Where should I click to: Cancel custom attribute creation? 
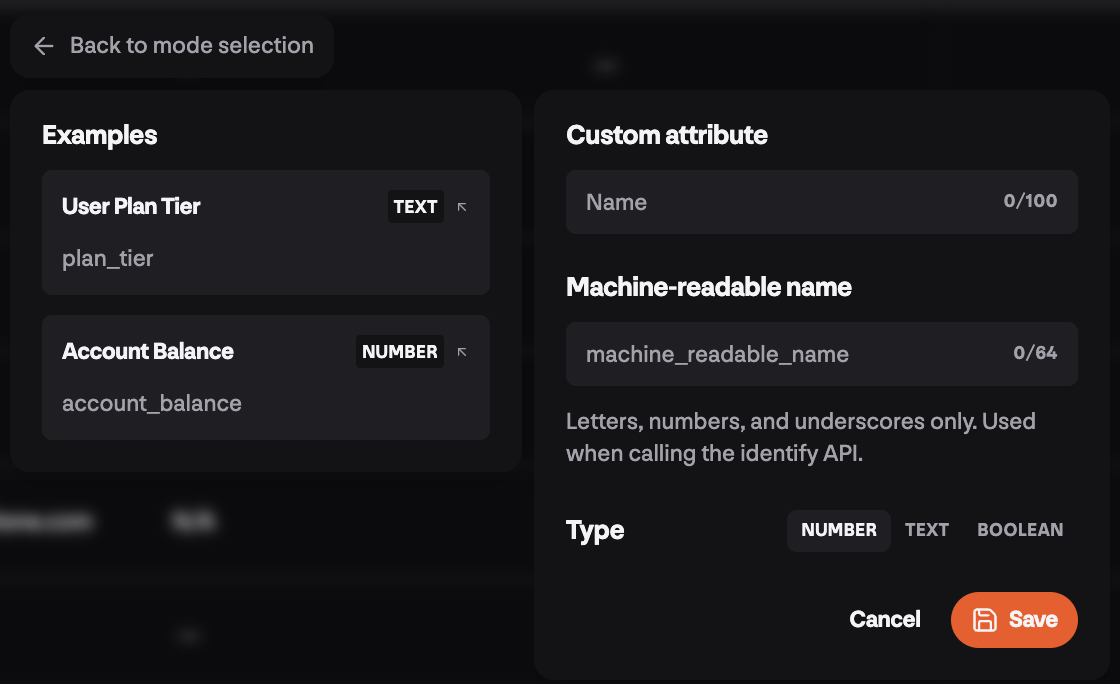click(x=885, y=619)
